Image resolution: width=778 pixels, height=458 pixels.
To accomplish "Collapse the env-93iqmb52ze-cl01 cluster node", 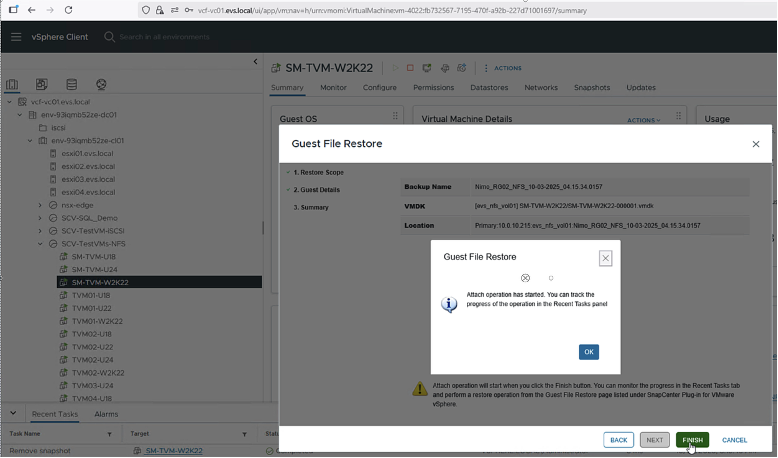I will pos(30,140).
